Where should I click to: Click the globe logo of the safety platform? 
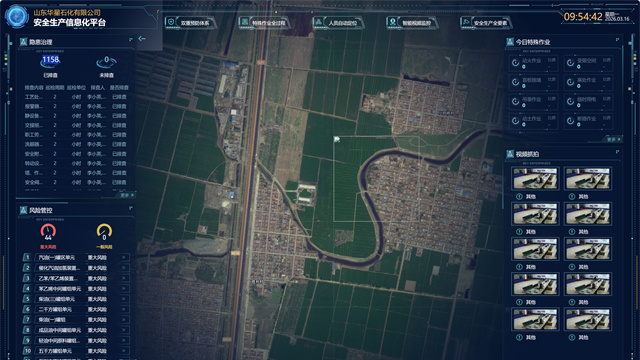click(16, 16)
